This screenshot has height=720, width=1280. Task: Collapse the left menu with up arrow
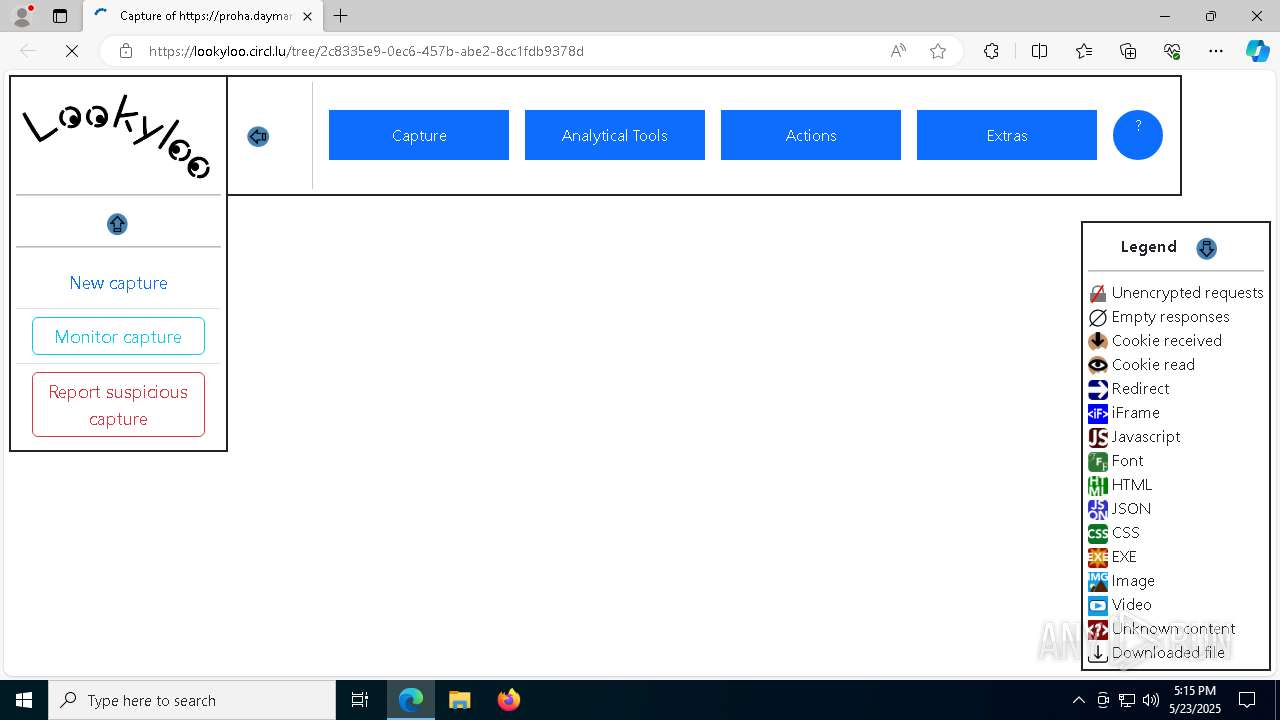pos(117,224)
